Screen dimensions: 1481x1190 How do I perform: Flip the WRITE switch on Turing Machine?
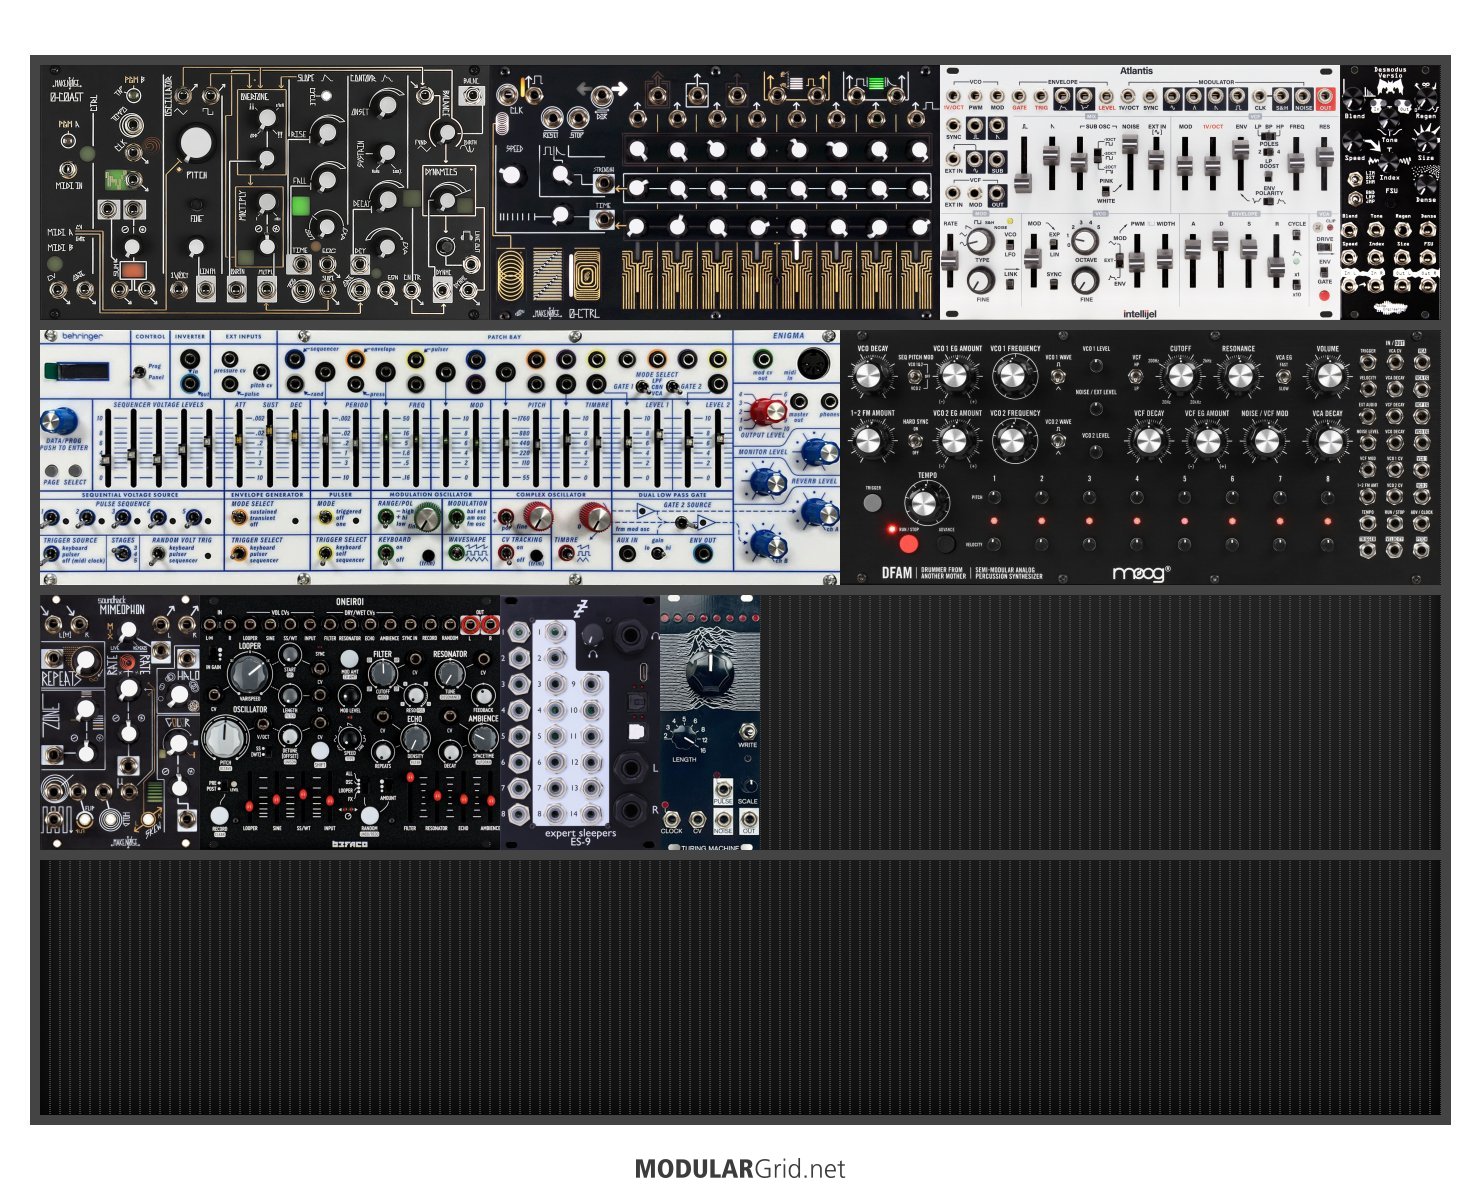(x=746, y=731)
